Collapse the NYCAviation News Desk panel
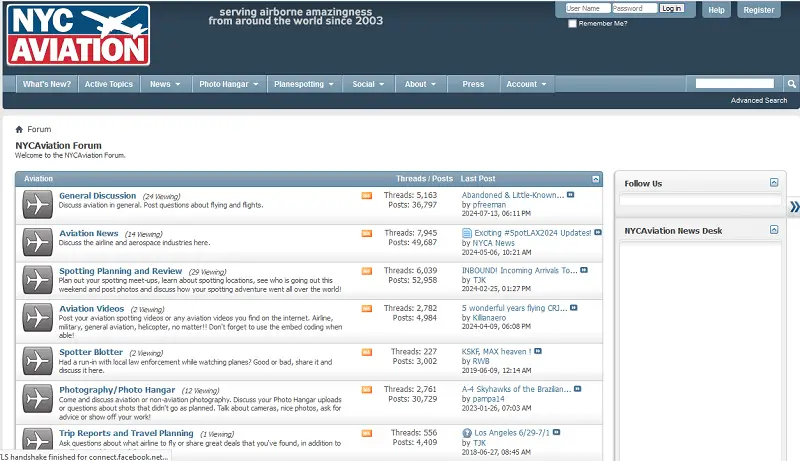Screen dimensions: 800x461 (x=774, y=229)
